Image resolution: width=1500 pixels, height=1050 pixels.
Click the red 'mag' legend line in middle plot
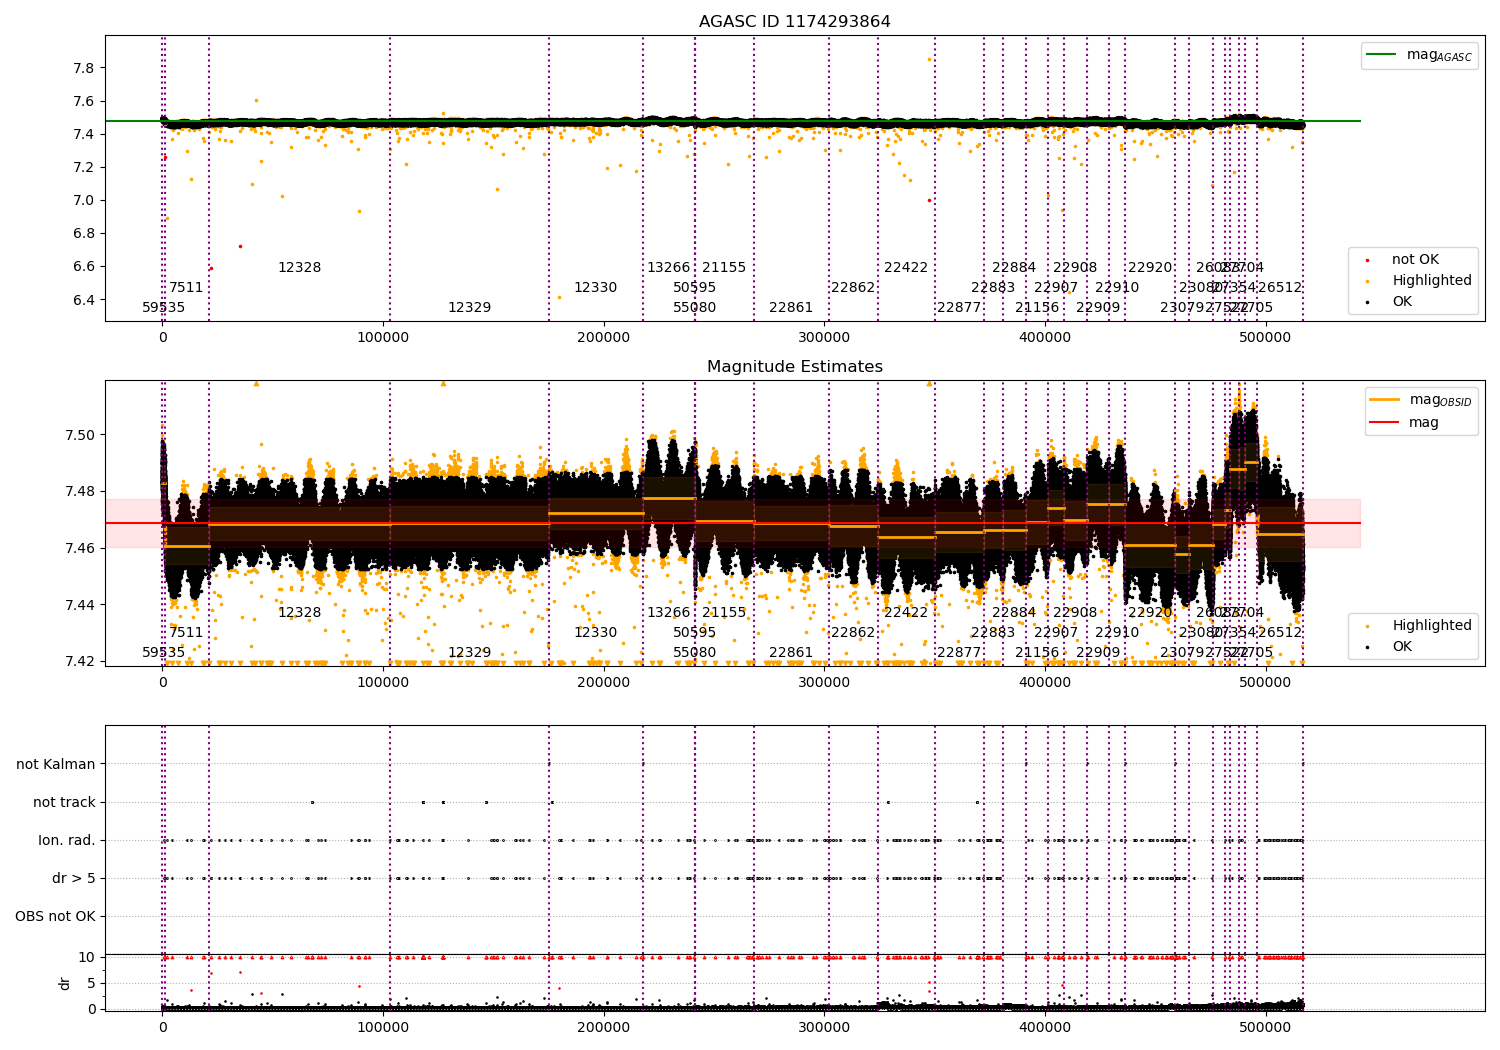click(x=1386, y=422)
